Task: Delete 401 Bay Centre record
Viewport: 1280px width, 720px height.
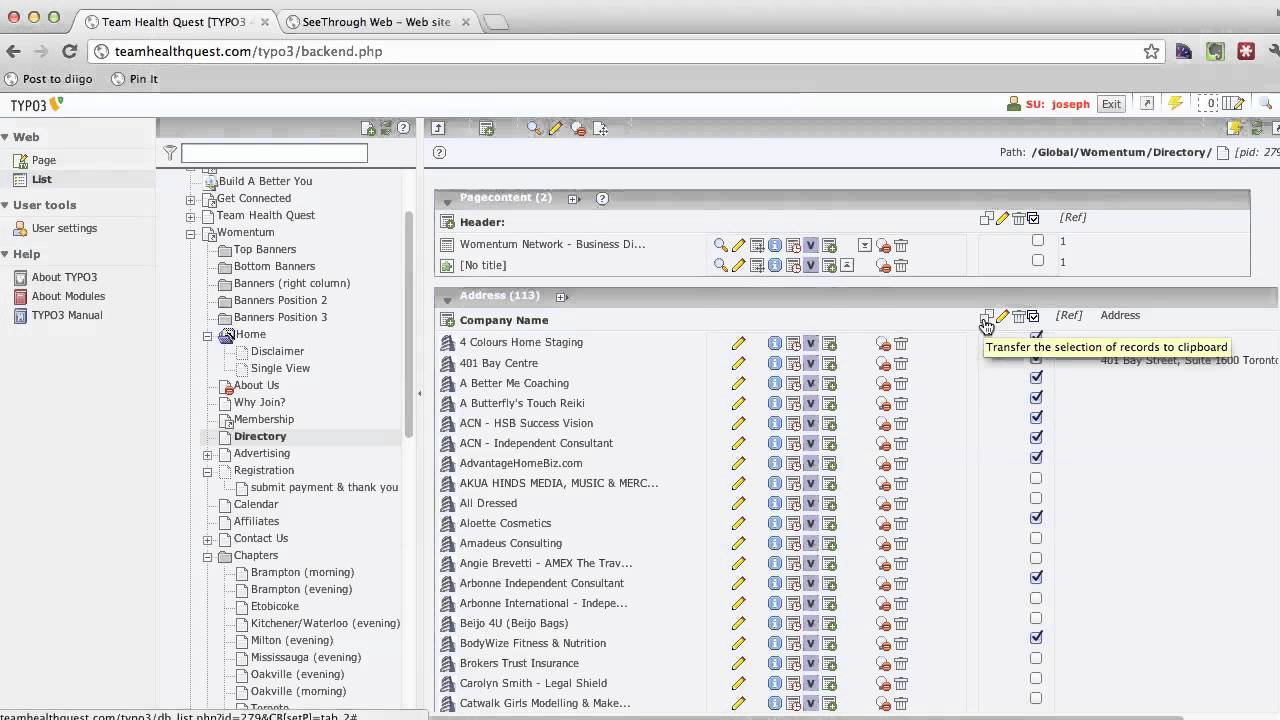Action: pyautogui.click(x=901, y=363)
